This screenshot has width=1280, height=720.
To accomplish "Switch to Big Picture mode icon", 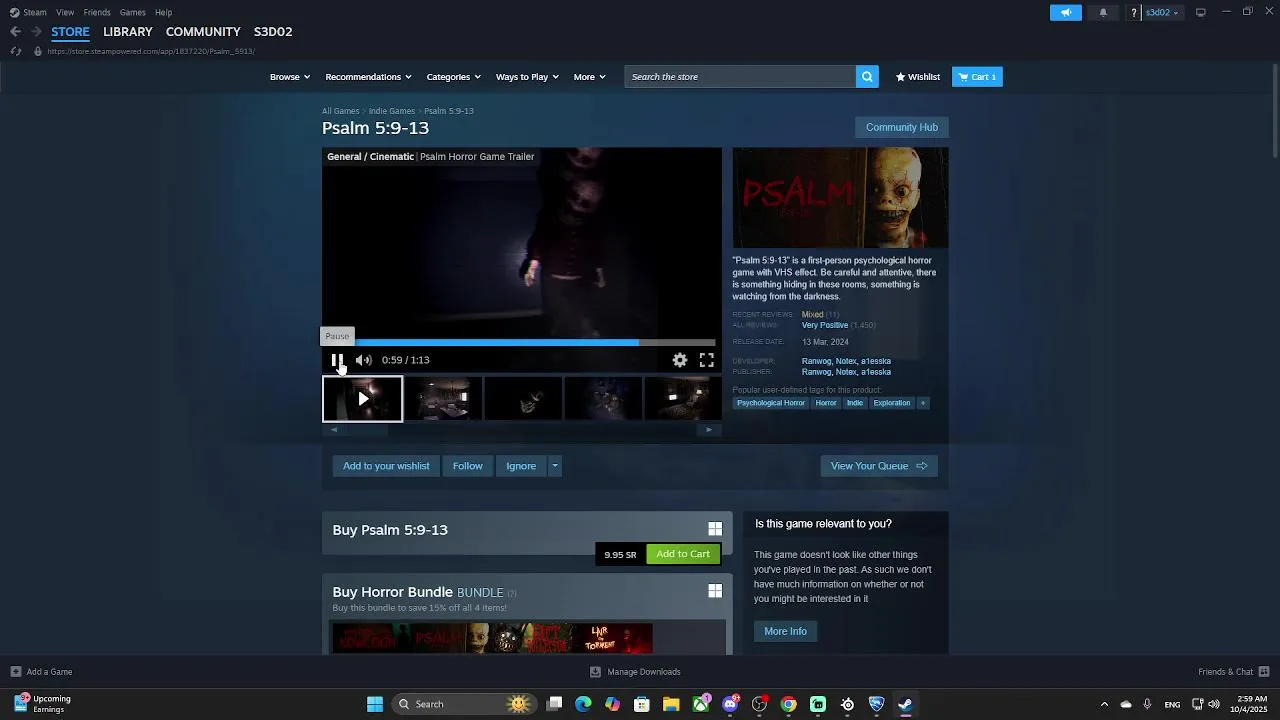I will [x=1200, y=12].
